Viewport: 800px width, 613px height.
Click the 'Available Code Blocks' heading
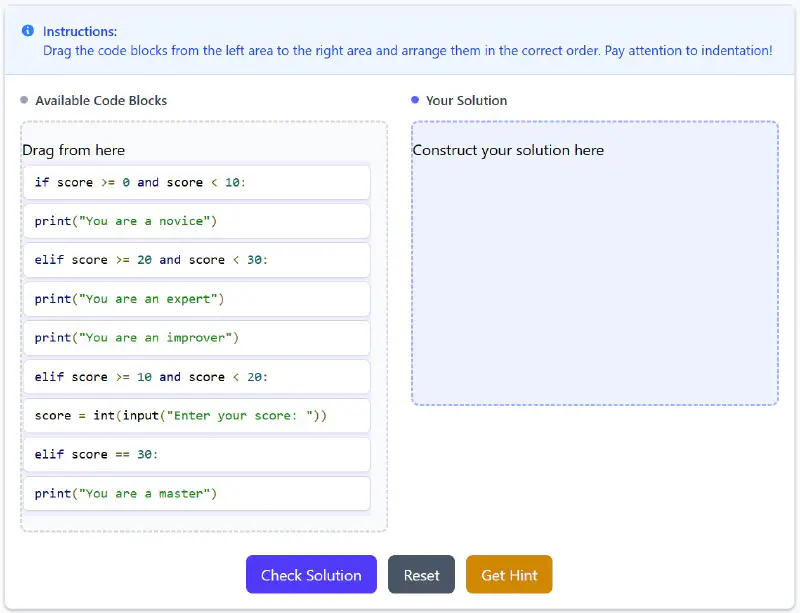coord(100,100)
